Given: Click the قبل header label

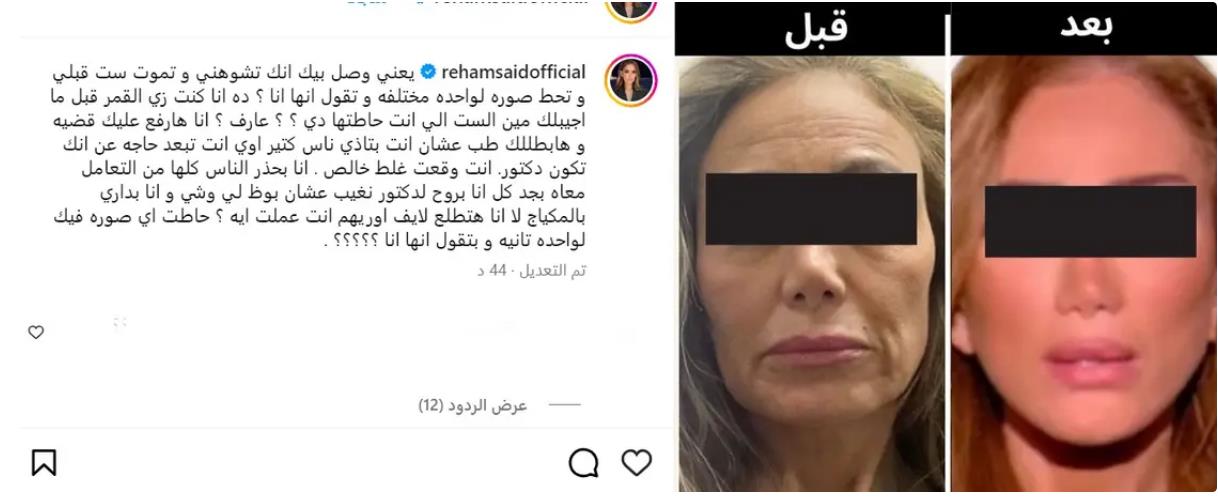Looking at the screenshot, I should coord(811,28).
